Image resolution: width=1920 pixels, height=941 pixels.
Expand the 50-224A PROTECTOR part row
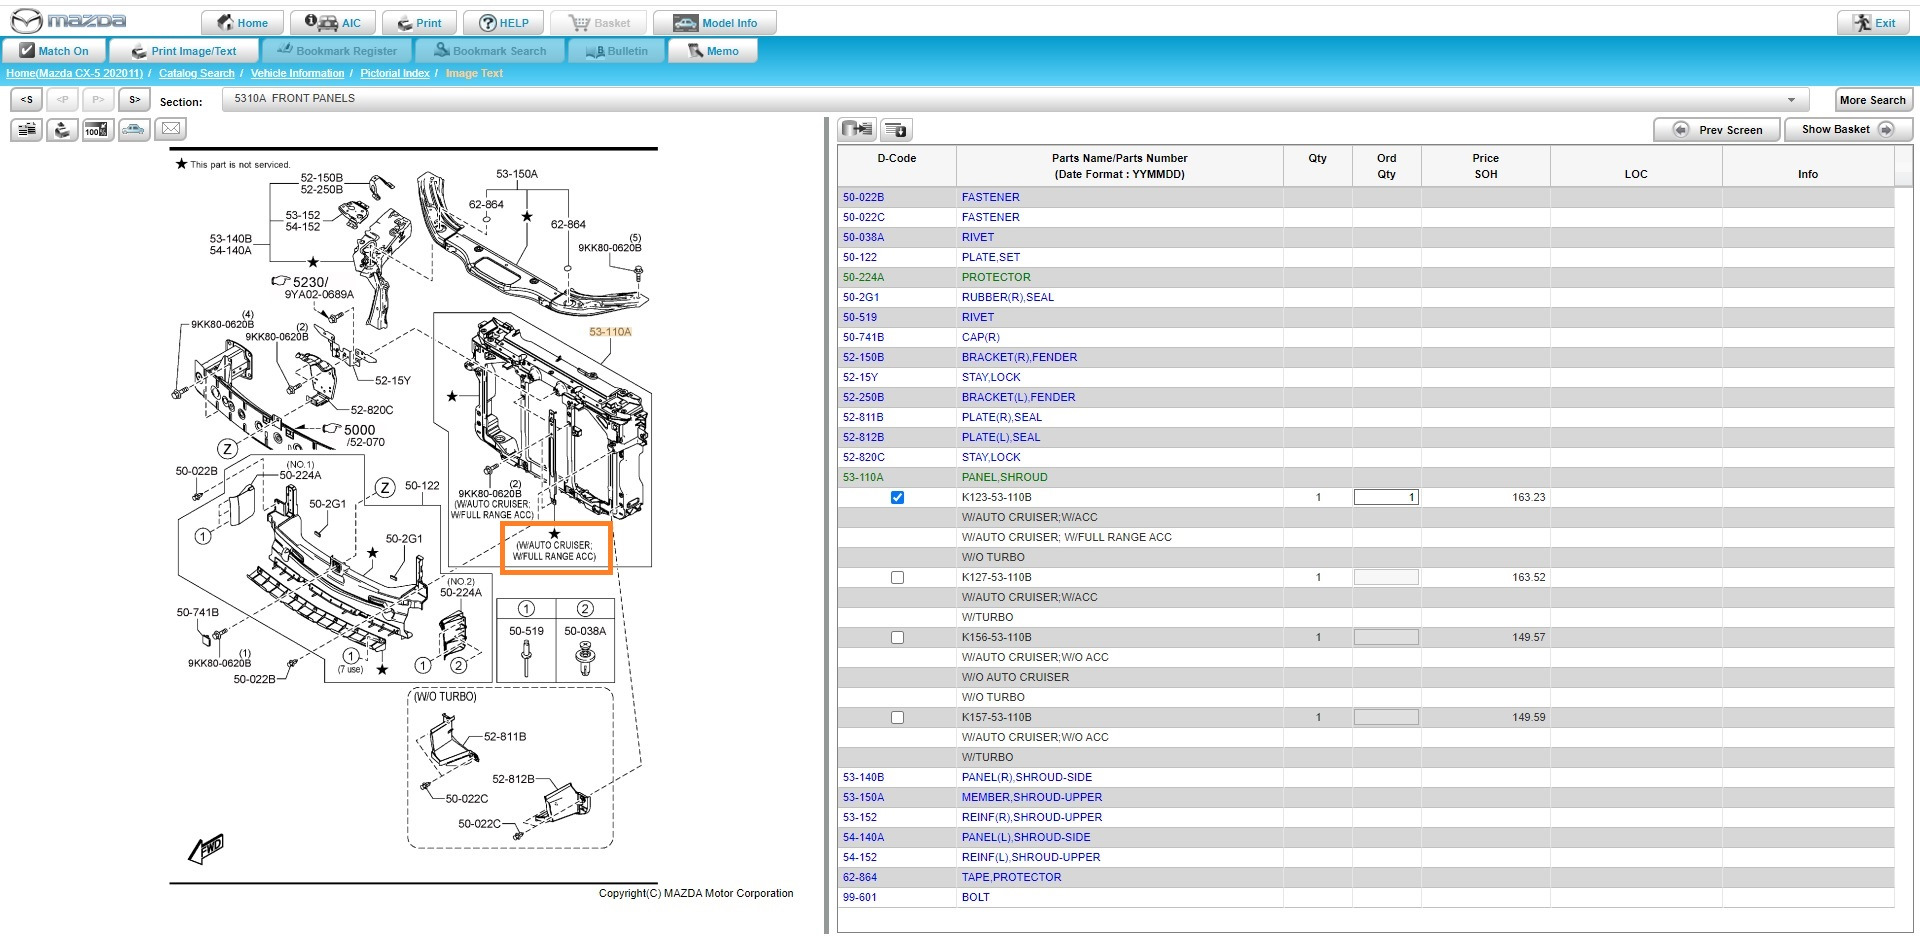tap(863, 277)
